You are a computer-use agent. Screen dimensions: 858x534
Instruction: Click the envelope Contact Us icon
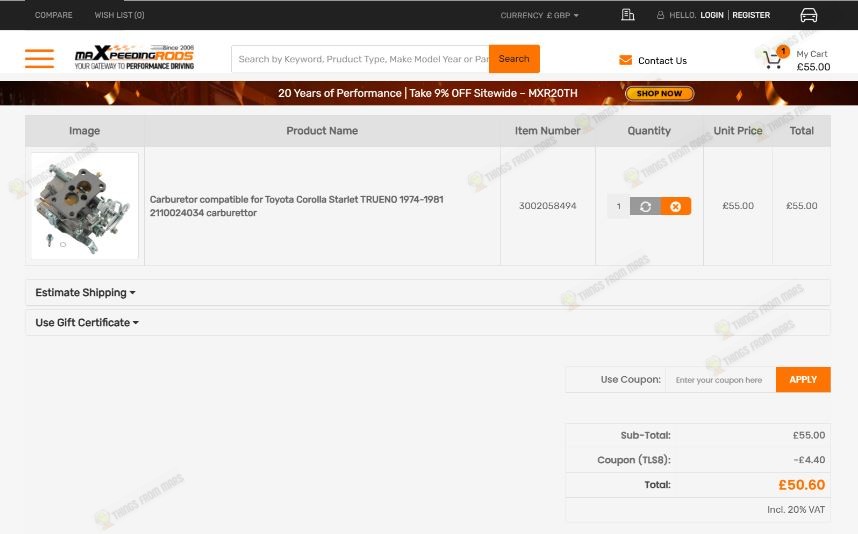coord(625,60)
